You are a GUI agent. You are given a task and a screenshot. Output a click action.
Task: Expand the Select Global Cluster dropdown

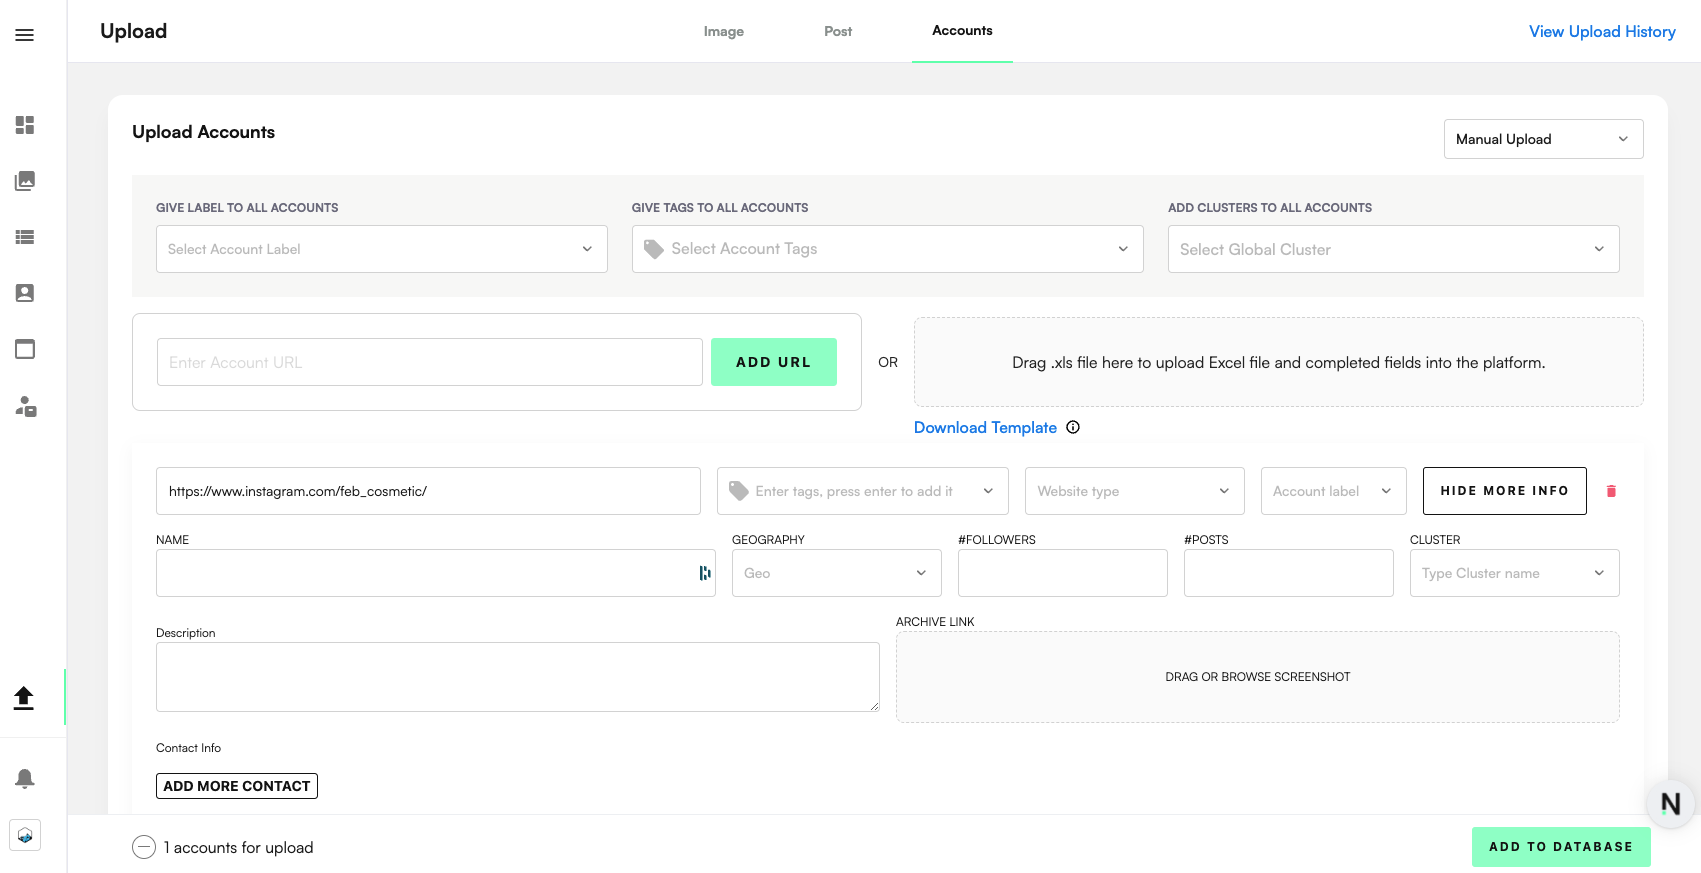pyautogui.click(x=1392, y=249)
